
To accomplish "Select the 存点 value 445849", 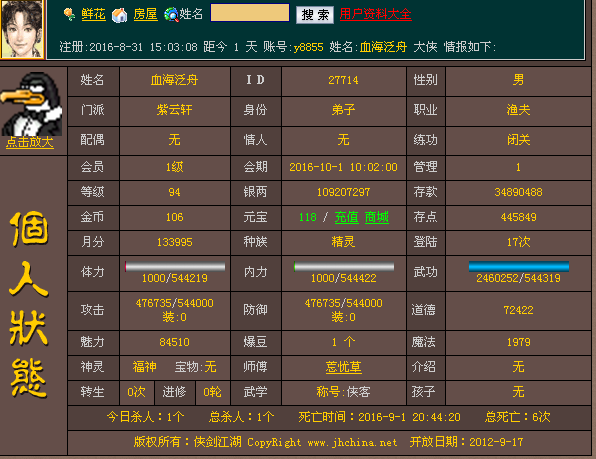I will point(518,217).
